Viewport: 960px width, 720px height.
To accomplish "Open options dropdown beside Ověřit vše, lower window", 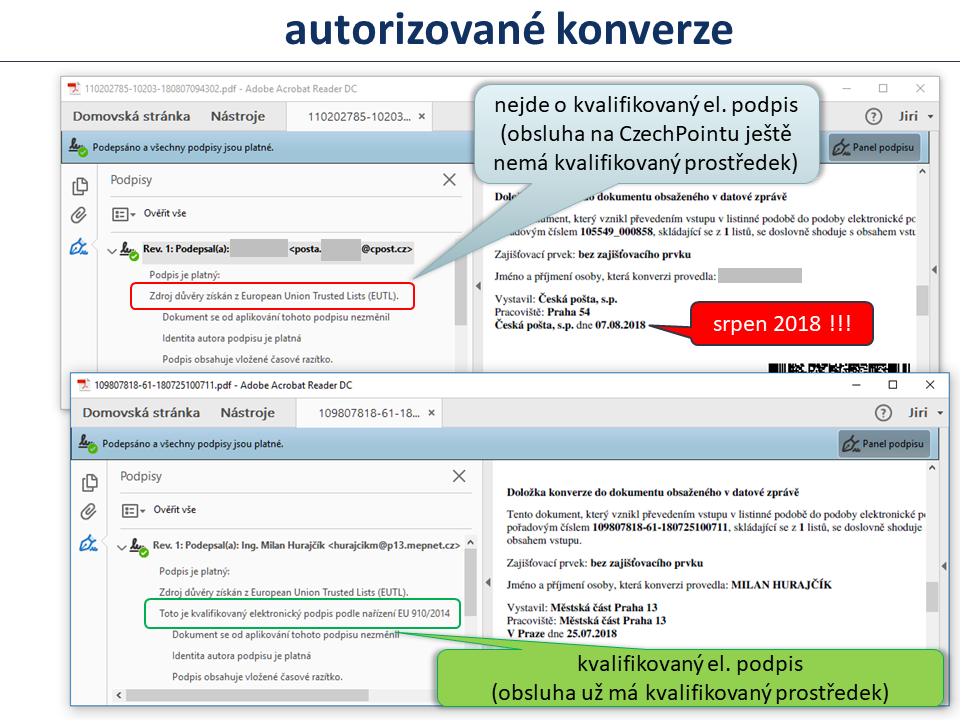I will tap(133, 511).
